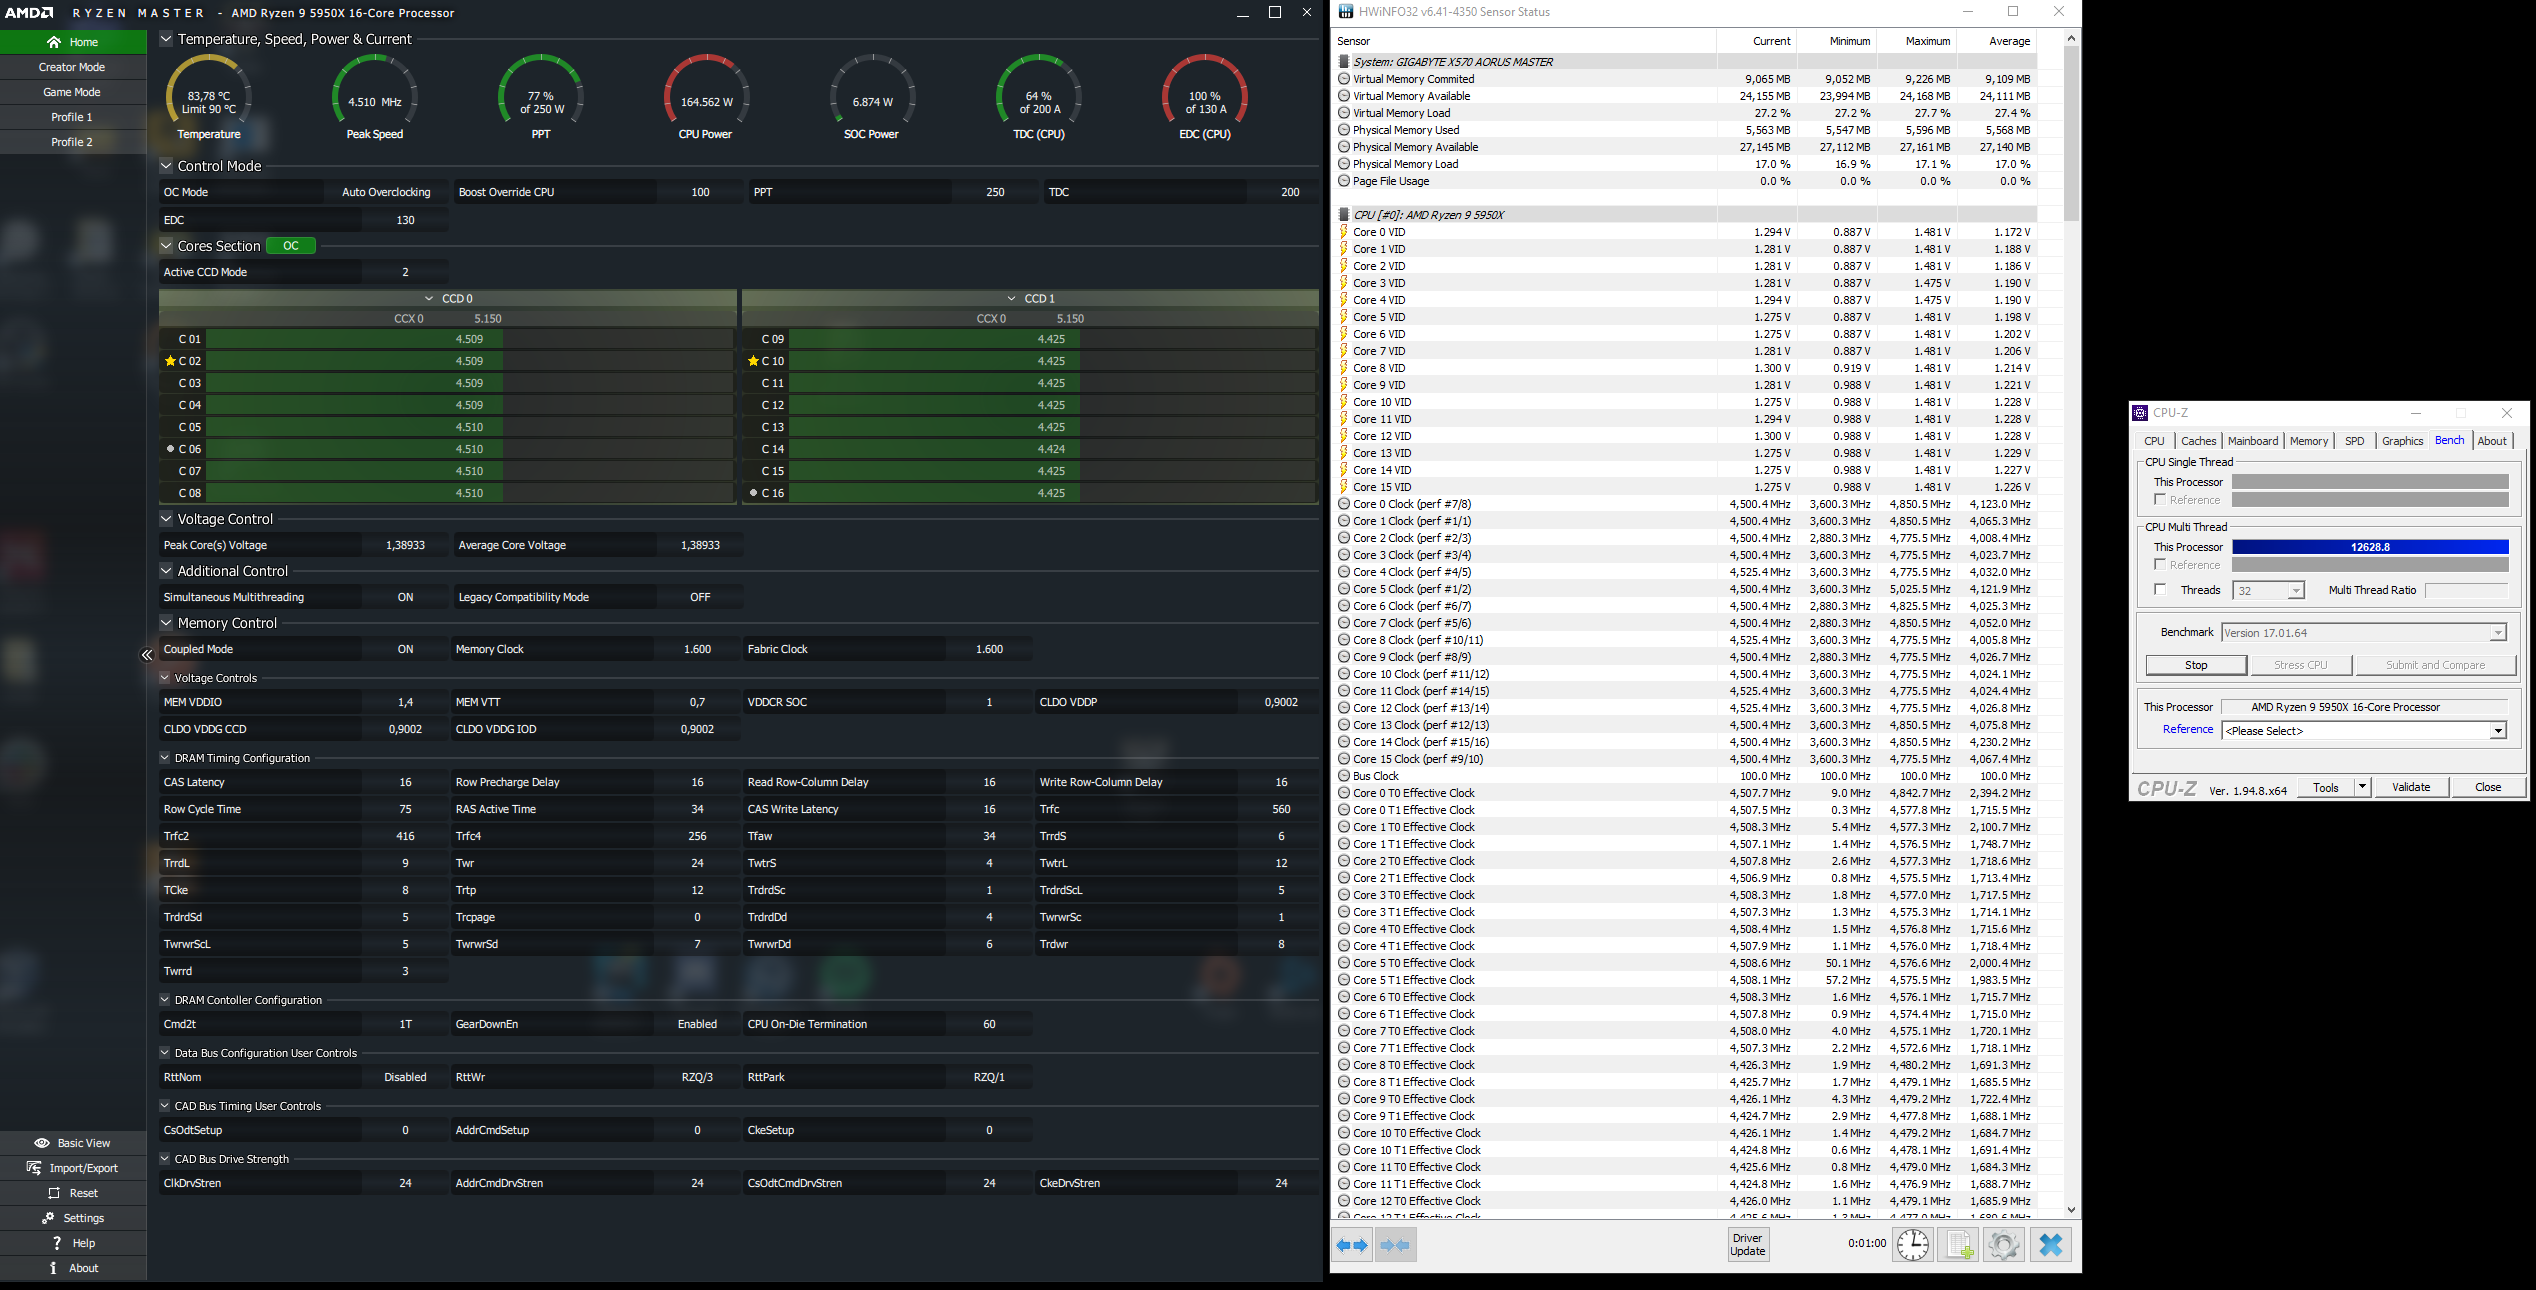Click Stop in CPU-Z benchmark
Image resolution: width=2536 pixels, height=1290 pixels.
2196,665
